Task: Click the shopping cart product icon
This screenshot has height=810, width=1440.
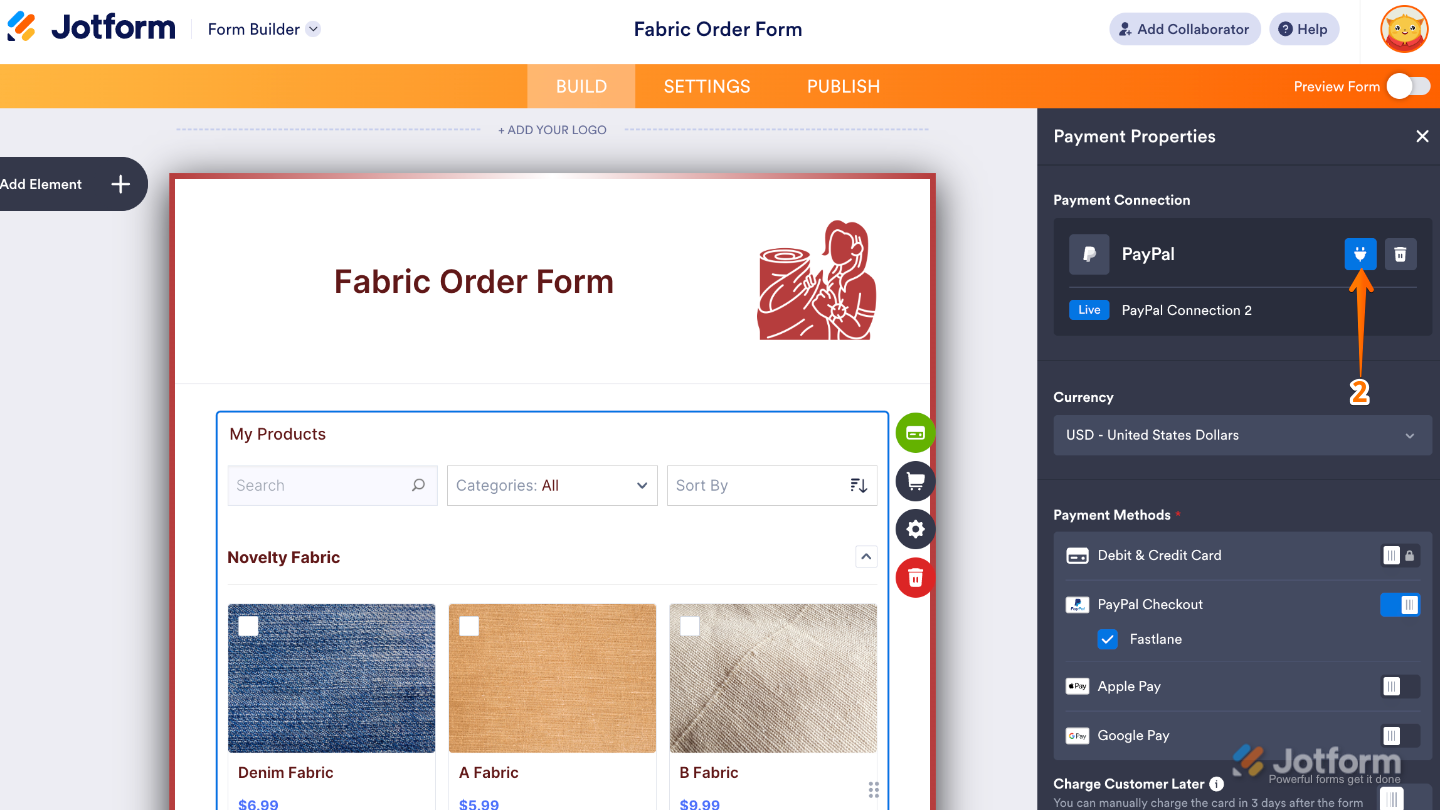Action: point(915,481)
